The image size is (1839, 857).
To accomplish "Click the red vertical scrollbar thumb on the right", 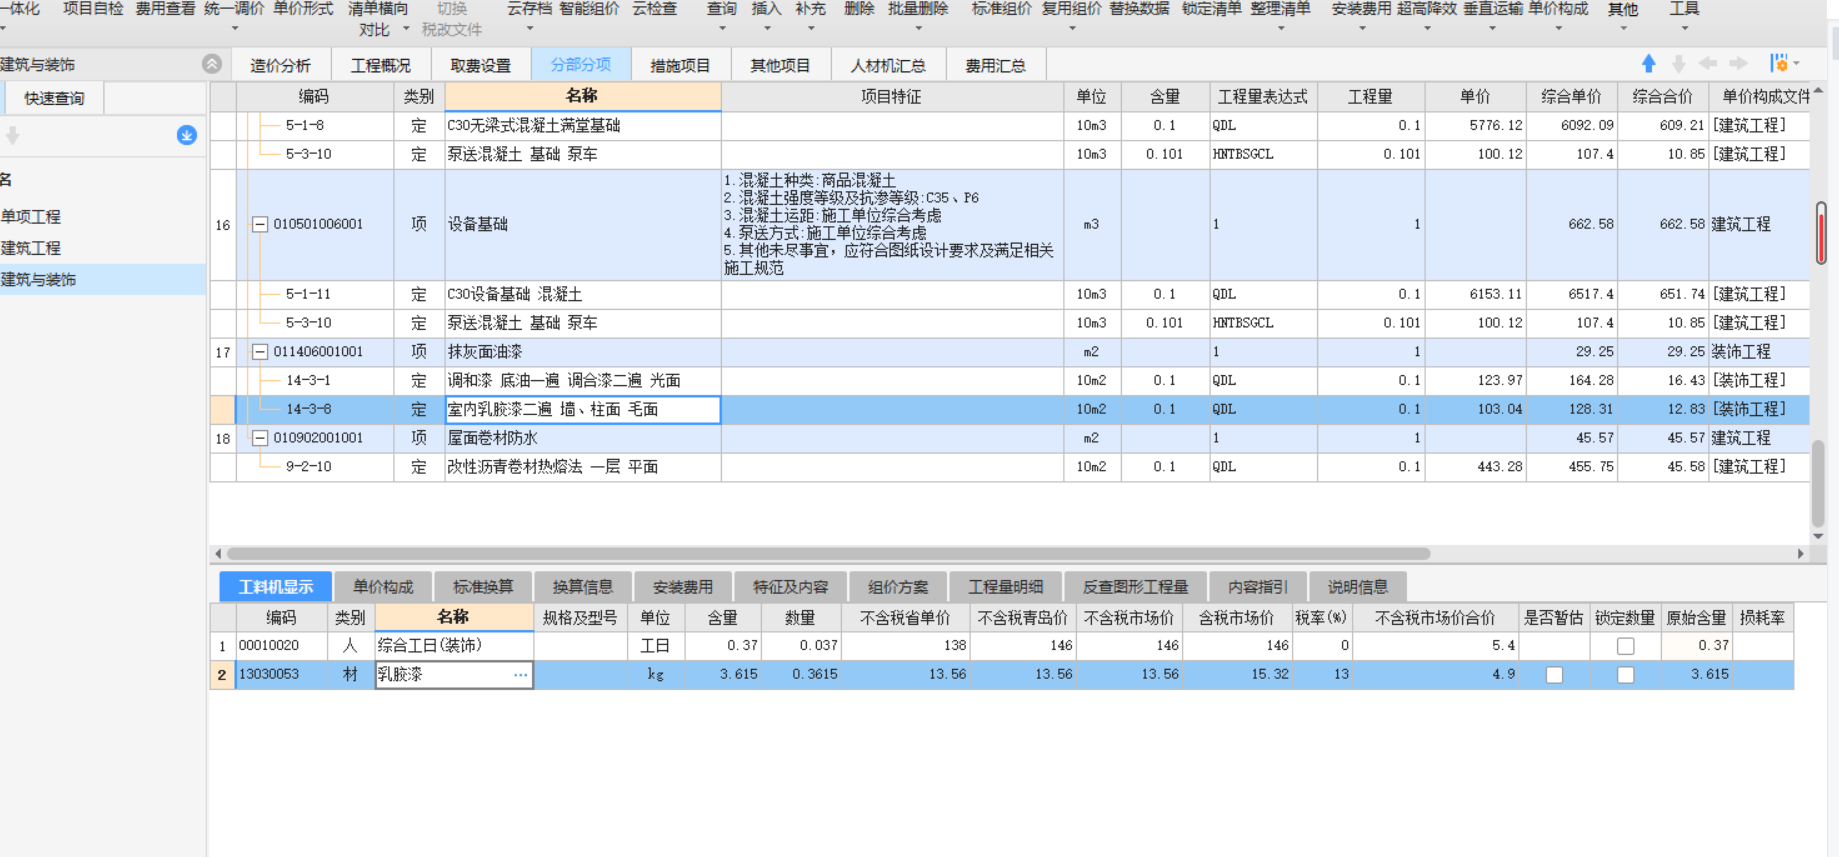I will 1821,233.
